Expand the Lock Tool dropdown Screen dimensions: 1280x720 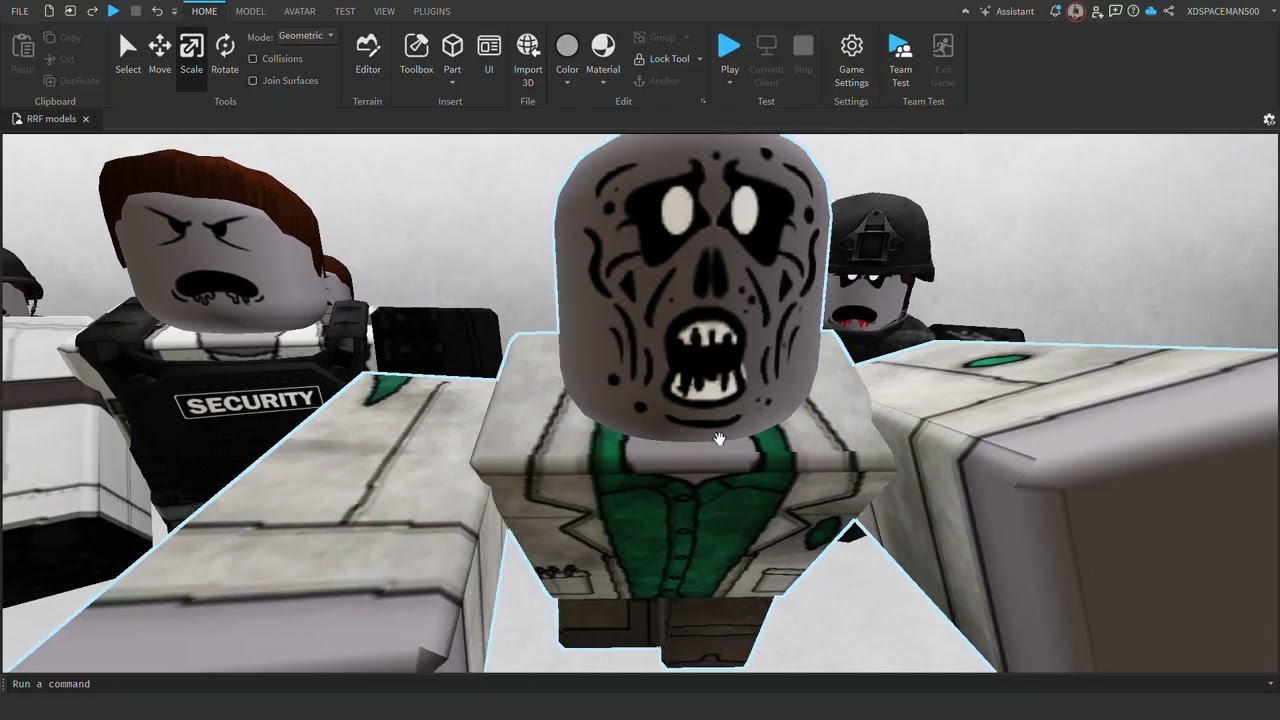coord(699,59)
